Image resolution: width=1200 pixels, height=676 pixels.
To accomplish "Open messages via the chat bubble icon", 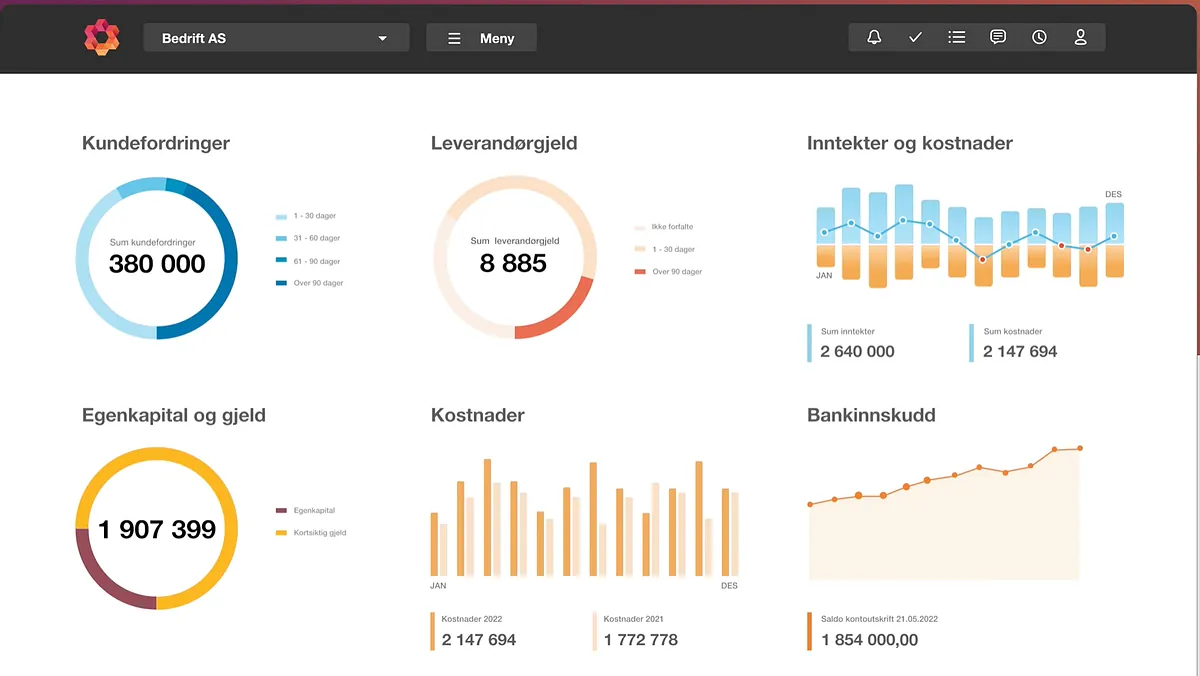I will click(x=997, y=36).
